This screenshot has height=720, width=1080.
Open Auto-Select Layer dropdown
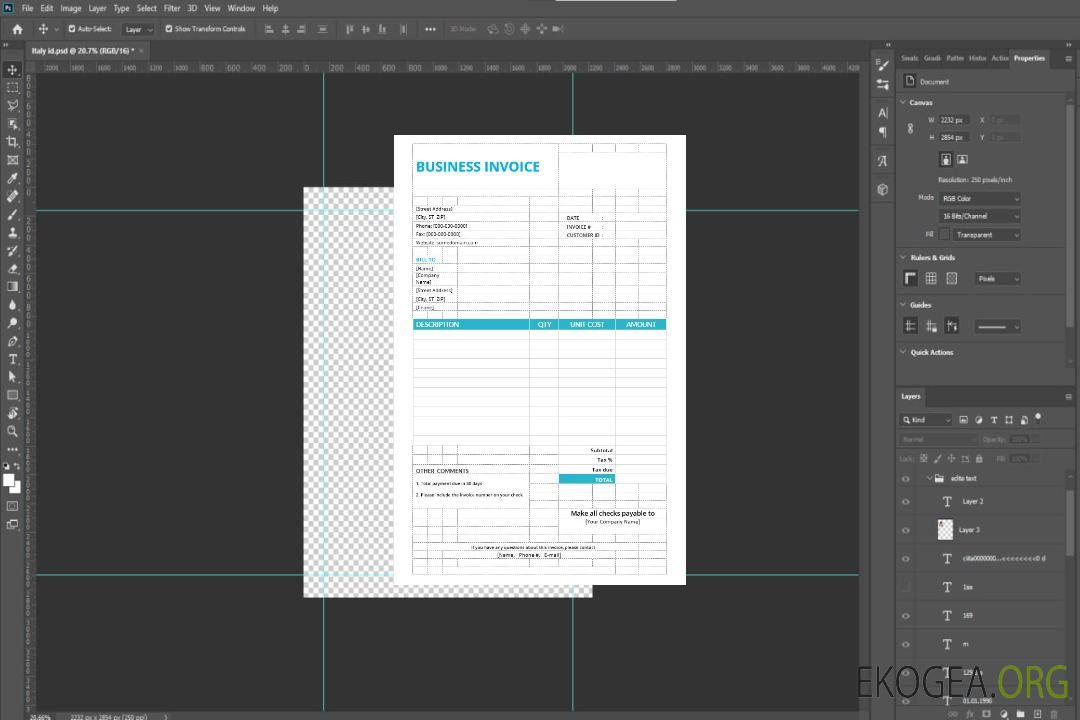pos(138,29)
